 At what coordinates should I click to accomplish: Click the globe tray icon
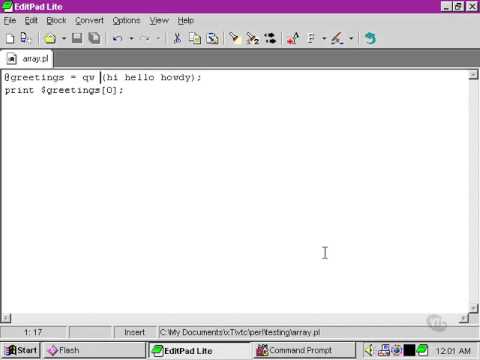pyautogui.click(x=397, y=350)
